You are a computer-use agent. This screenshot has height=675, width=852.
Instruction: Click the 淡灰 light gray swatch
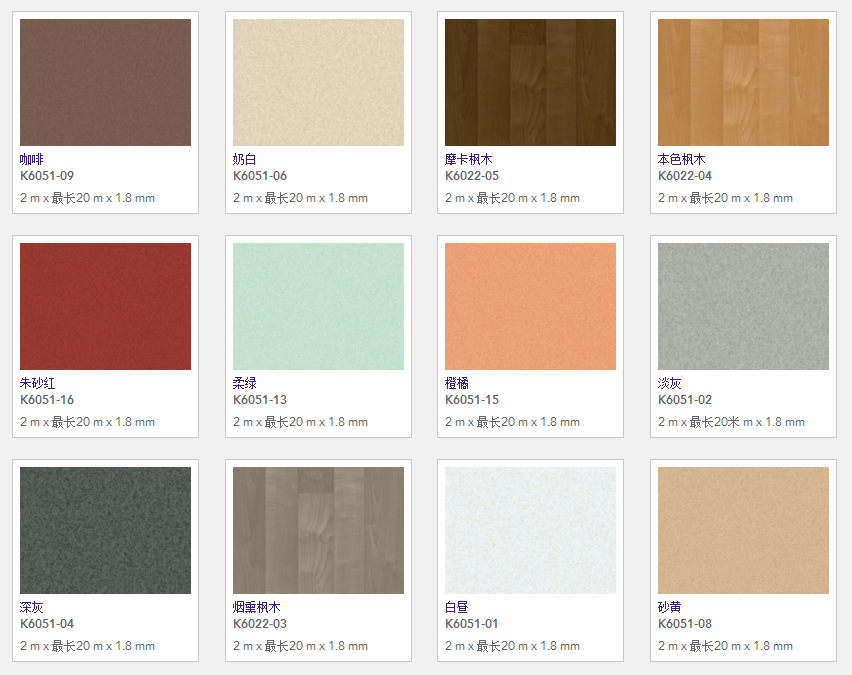click(743, 307)
